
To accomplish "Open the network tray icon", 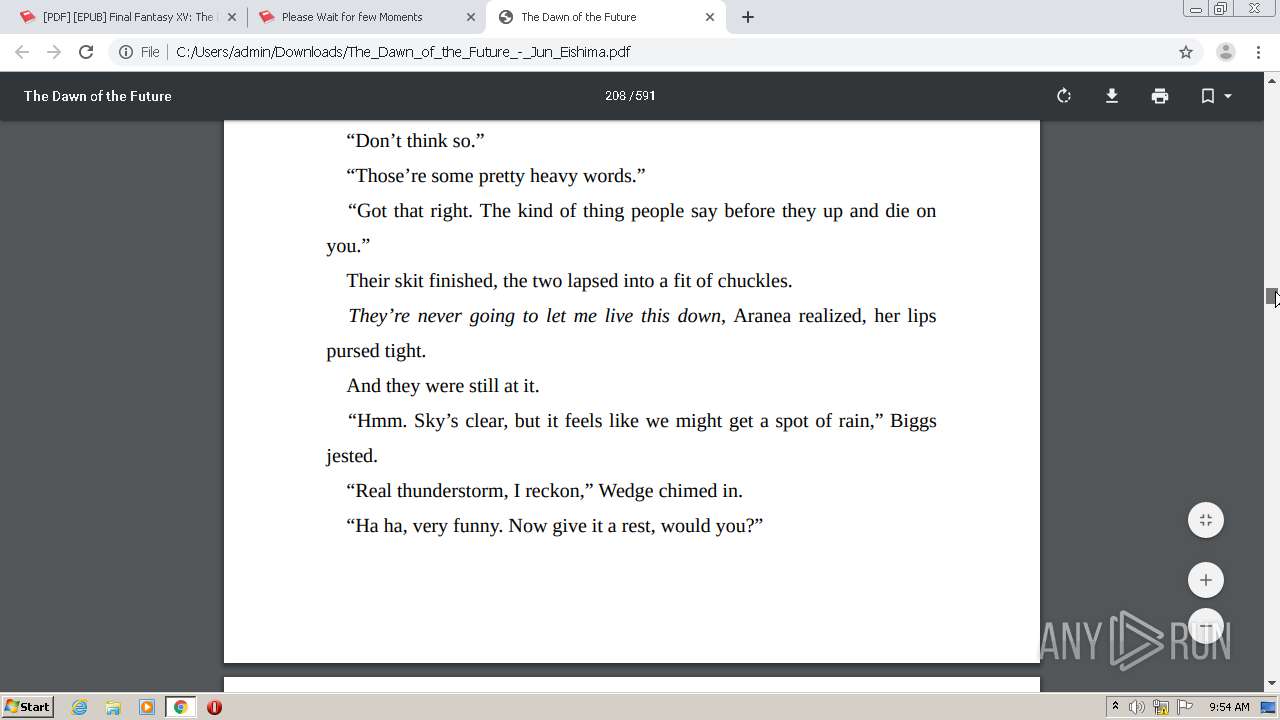I will click(x=1161, y=707).
